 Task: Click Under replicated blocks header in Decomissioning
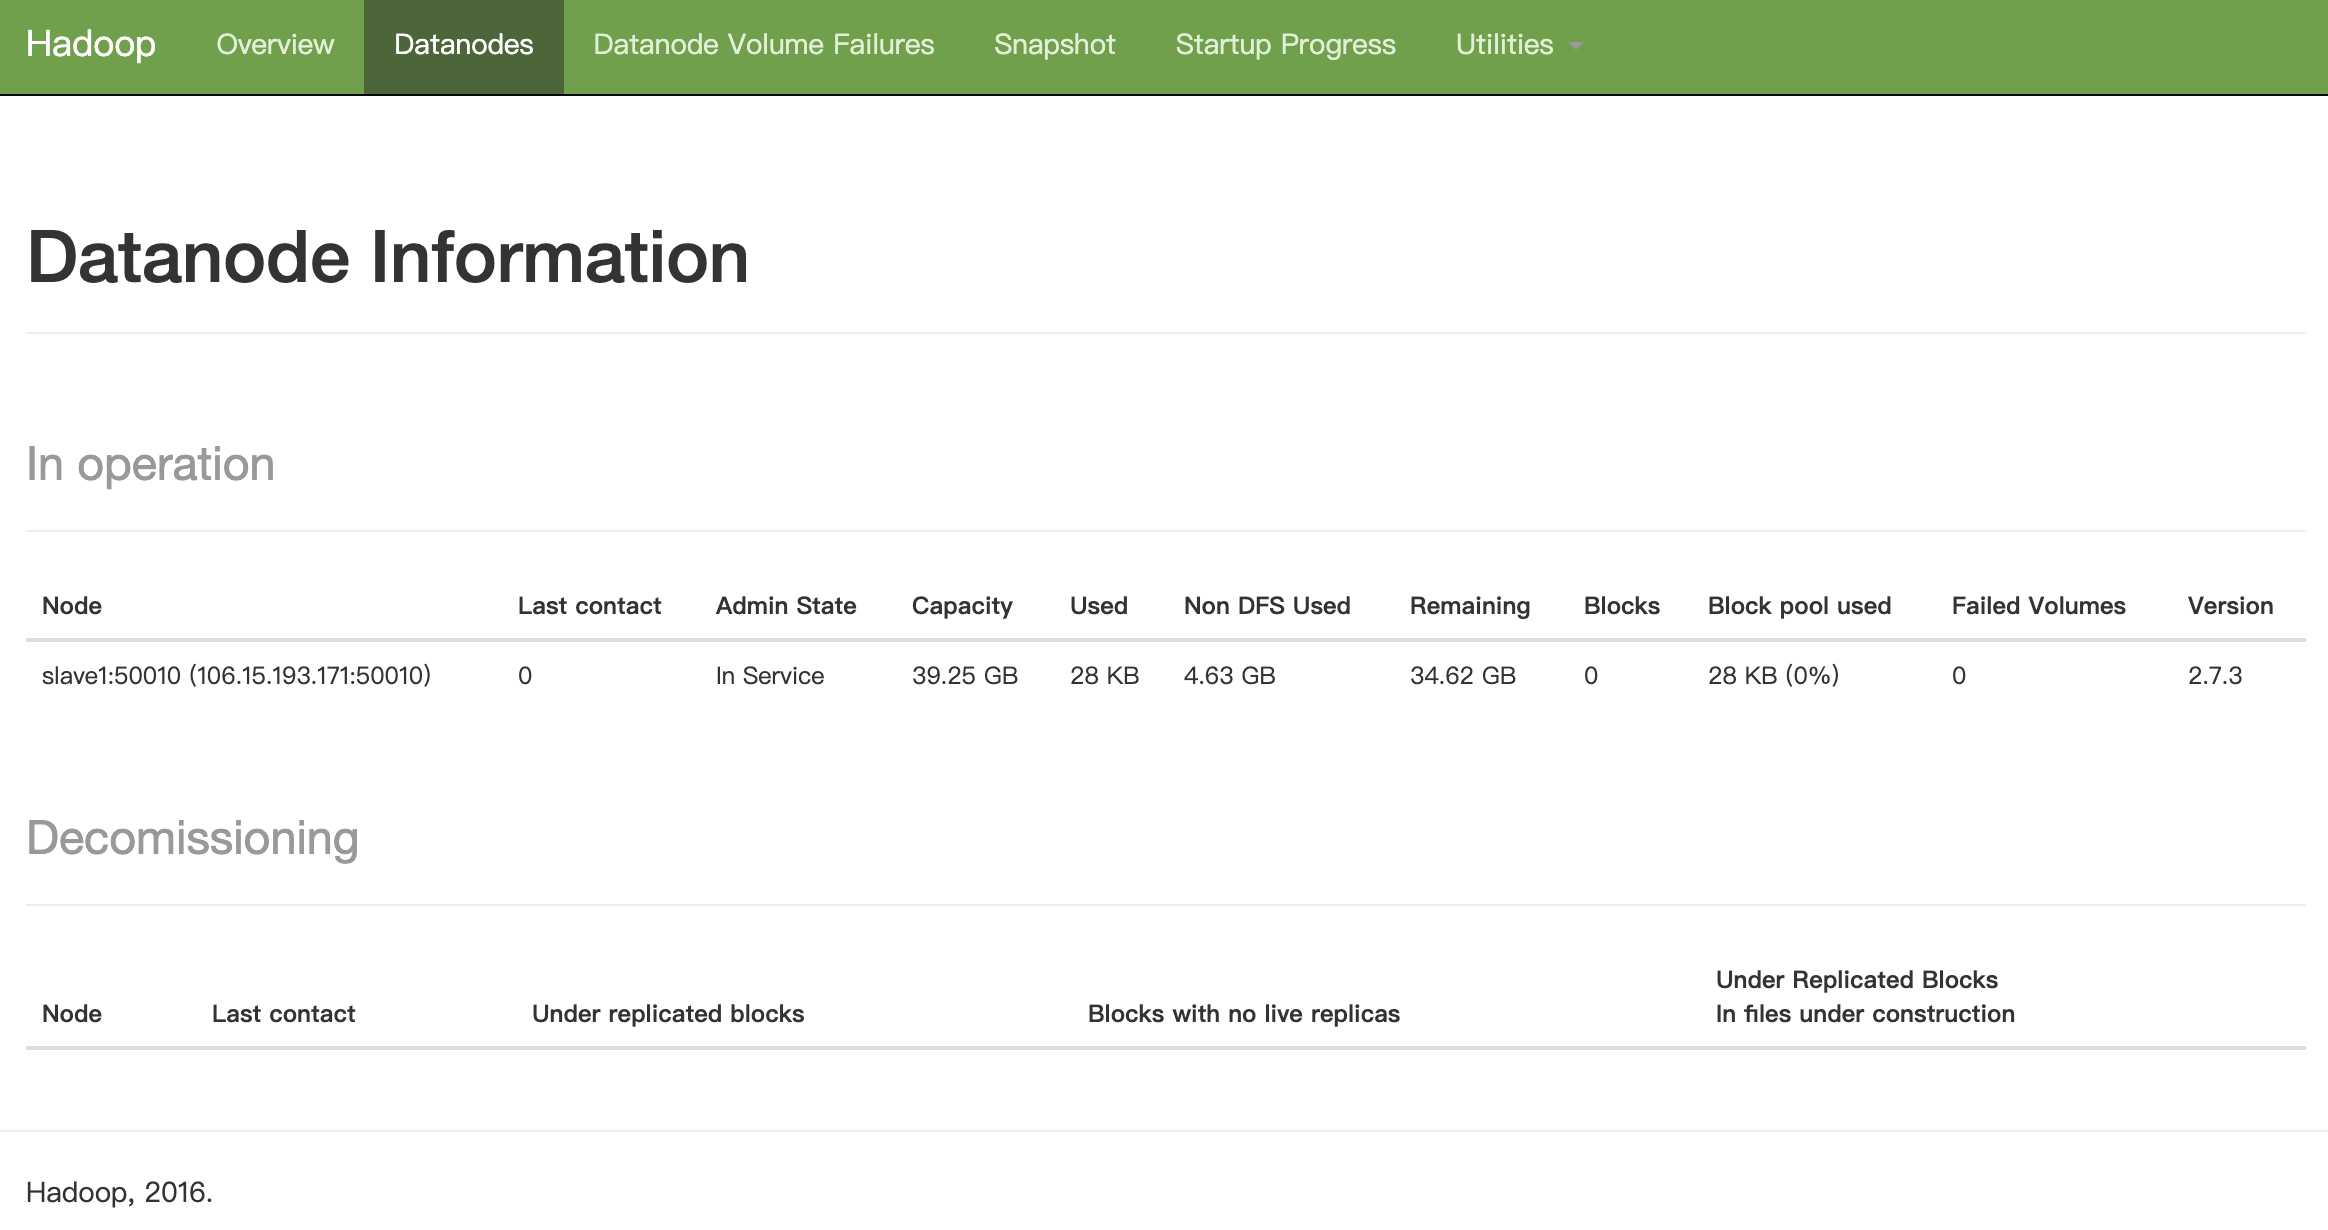click(x=668, y=1014)
